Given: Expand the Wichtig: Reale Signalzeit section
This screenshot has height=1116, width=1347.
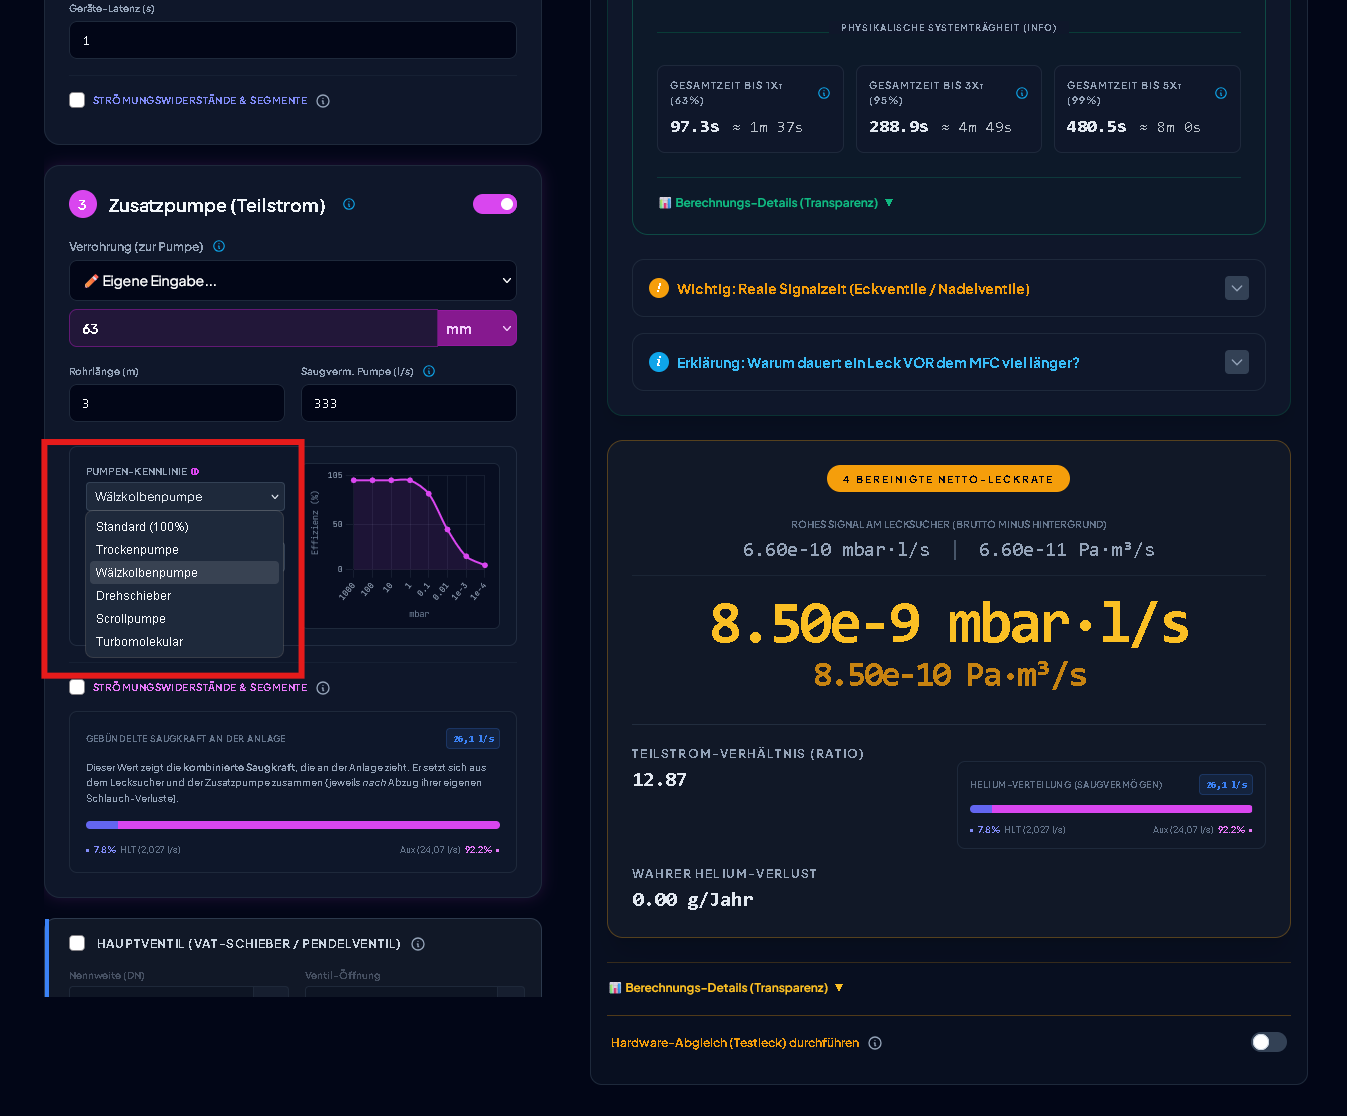Looking at the screenshot, I should click(x=949, y=288).
